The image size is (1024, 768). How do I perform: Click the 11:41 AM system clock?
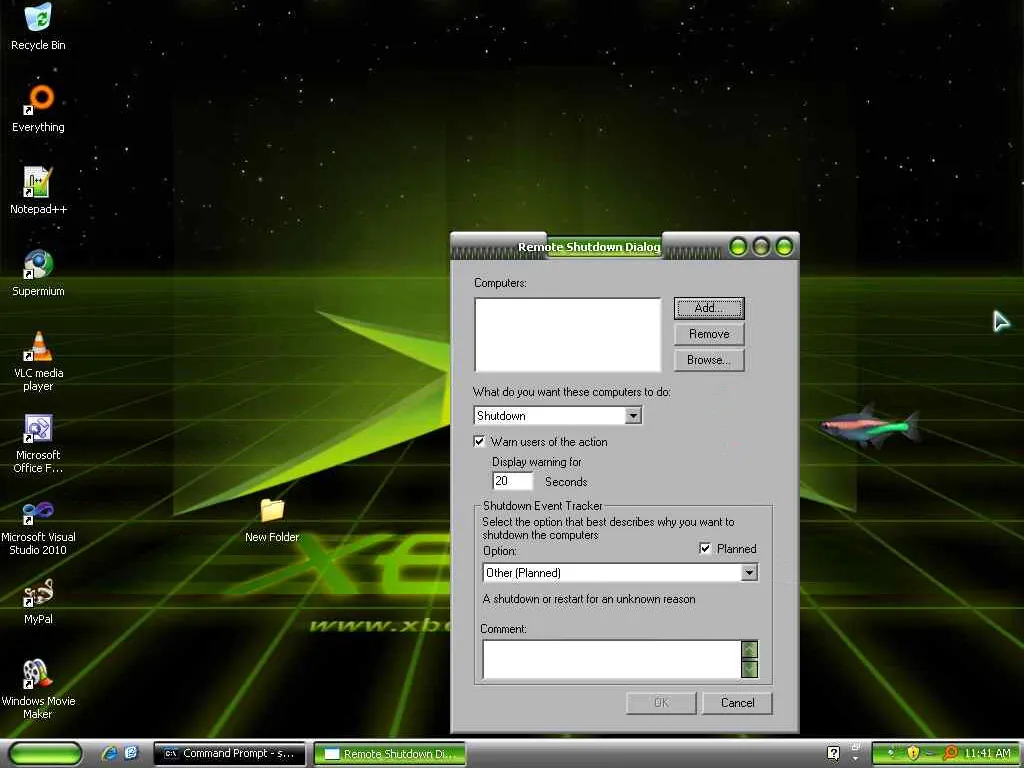(987, 753)
